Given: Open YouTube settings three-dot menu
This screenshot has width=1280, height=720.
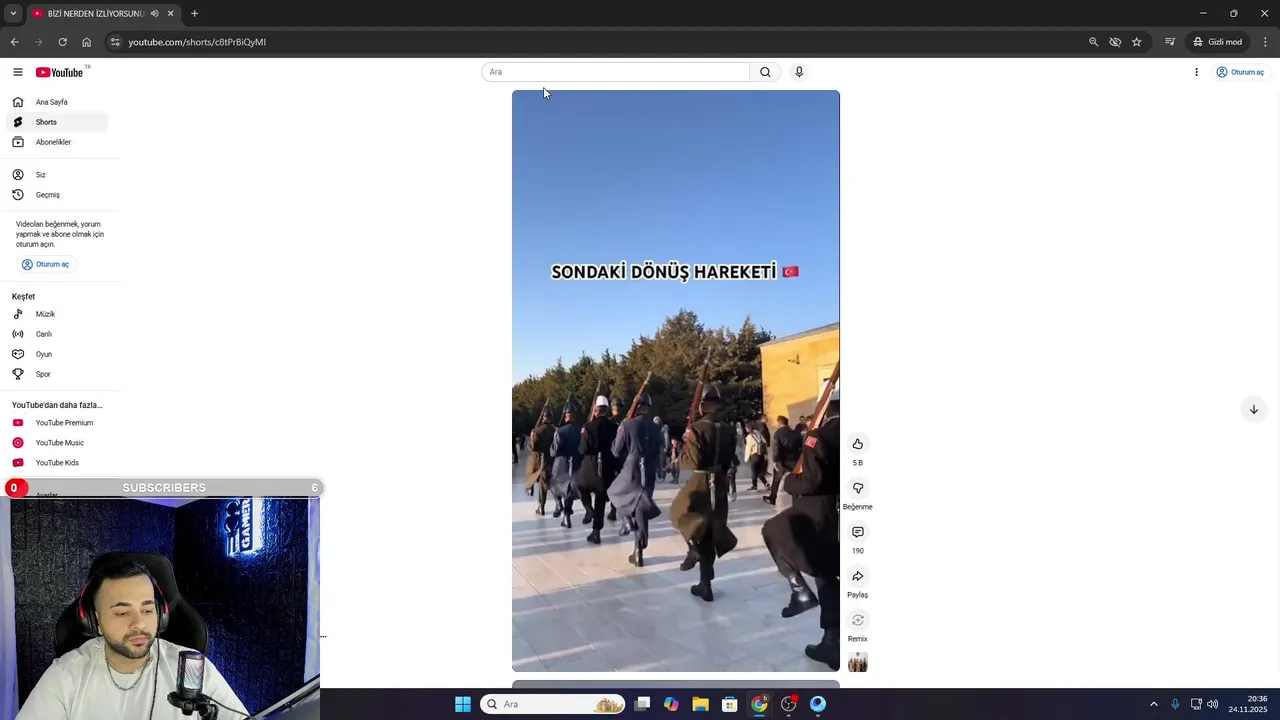Looking at the screenshot, I should click(1196, 72).
